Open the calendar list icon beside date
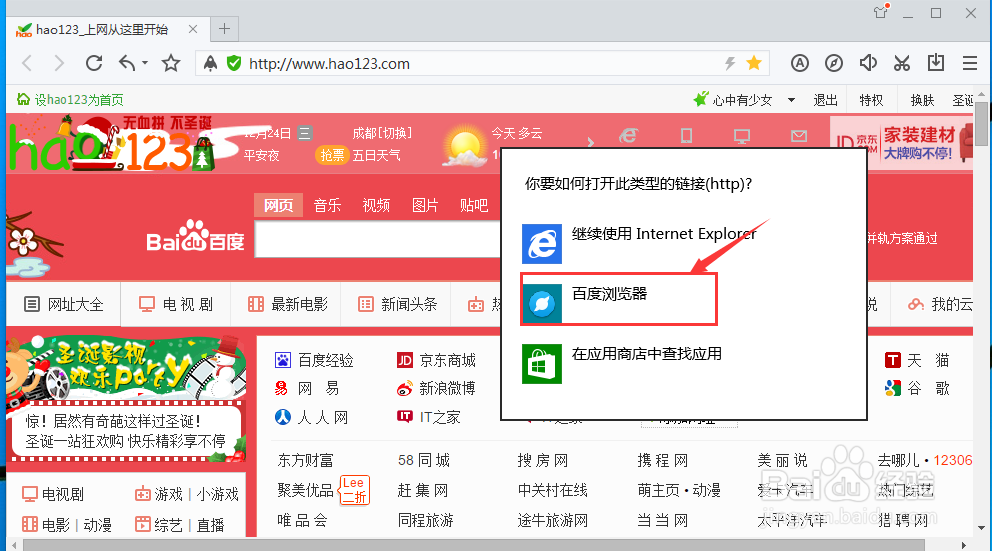This screenshot has height=551, width=992. point(304,133)
